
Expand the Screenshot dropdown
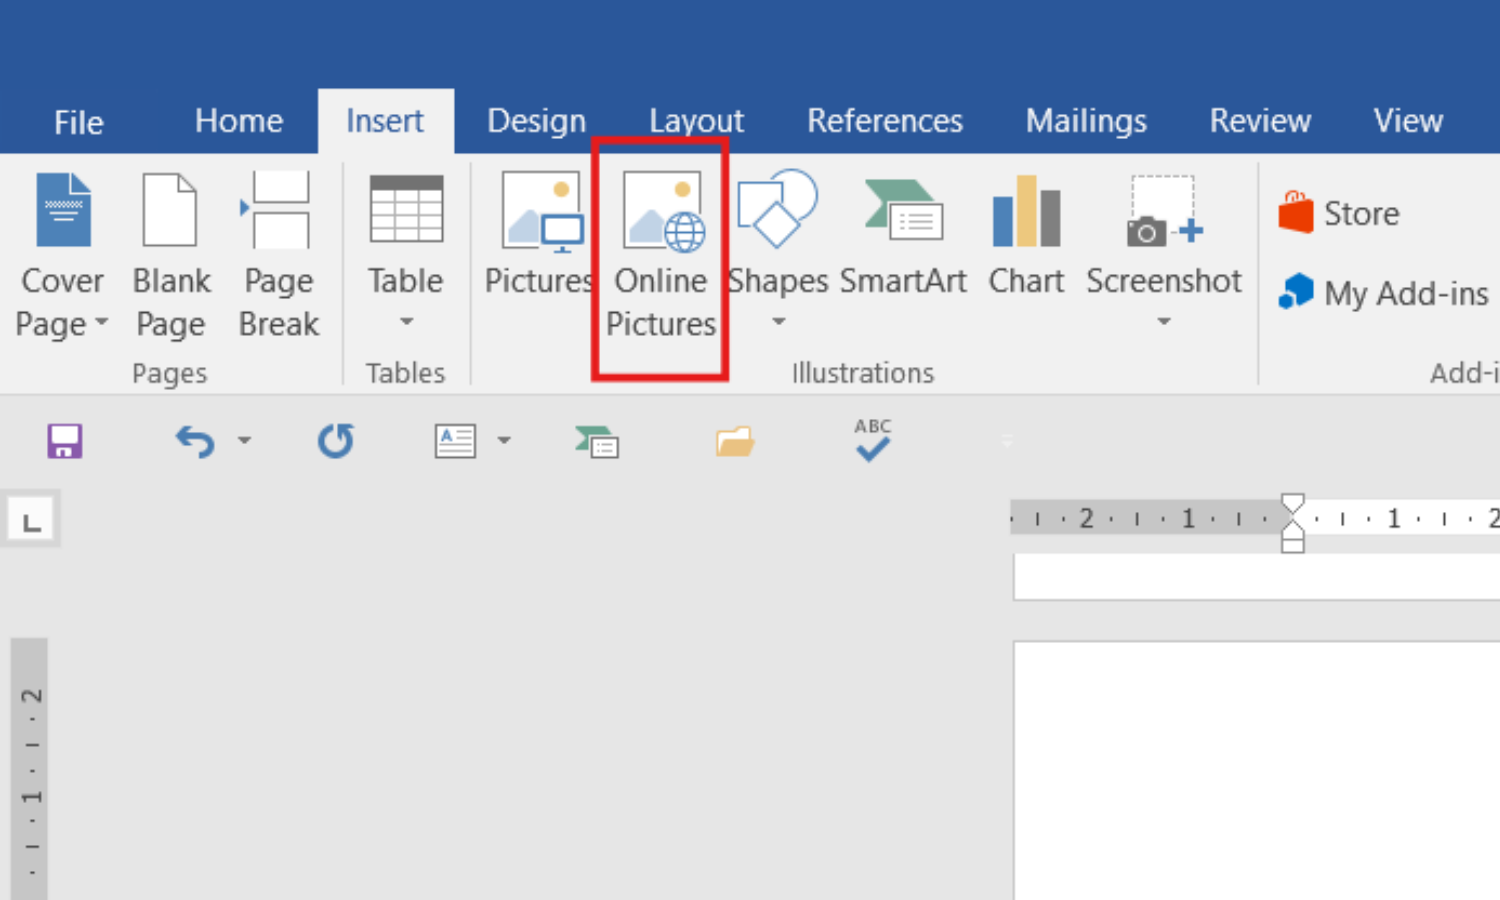[1163, 321]
